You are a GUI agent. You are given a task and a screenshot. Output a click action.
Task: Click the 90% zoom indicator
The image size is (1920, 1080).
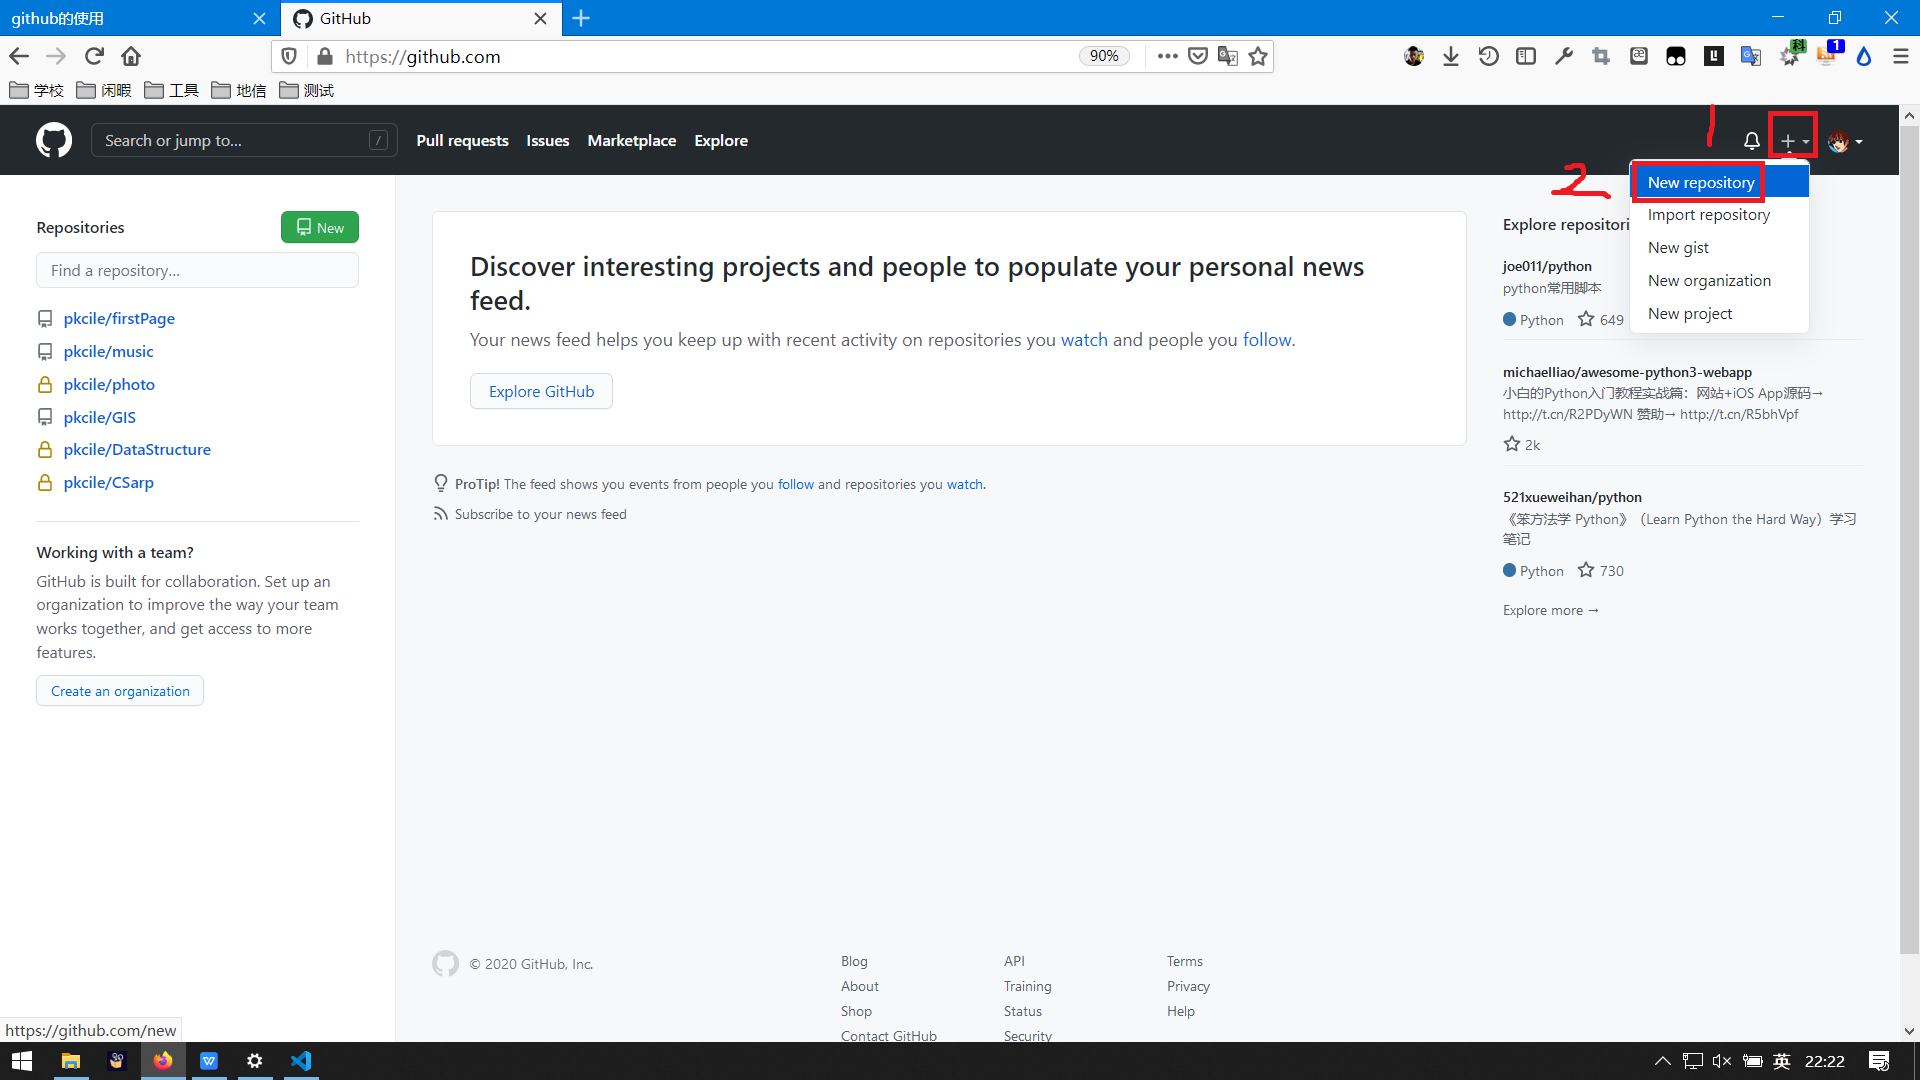click(x=1104, y=56)
